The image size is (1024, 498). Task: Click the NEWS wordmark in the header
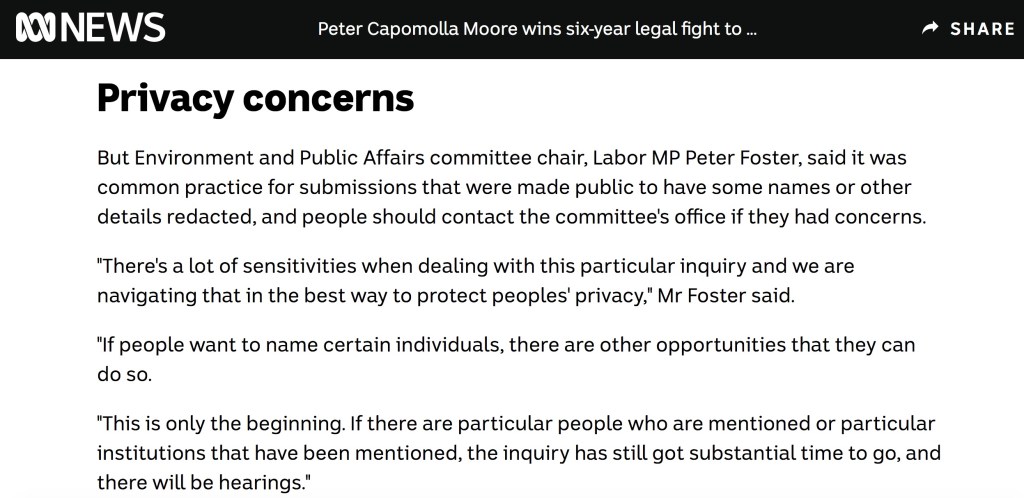click(112, 28)
